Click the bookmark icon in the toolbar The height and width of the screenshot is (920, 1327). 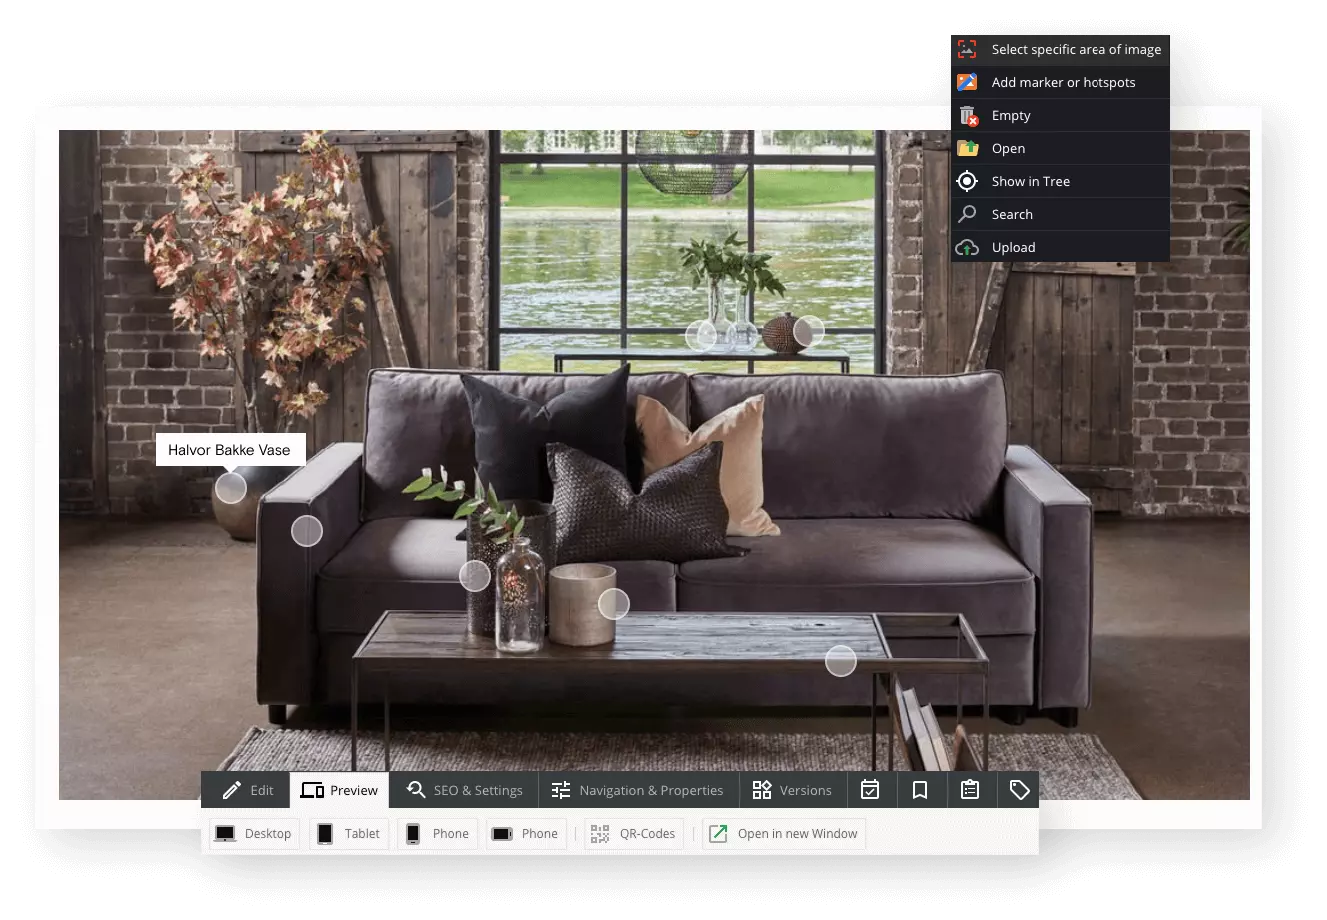(x=920, y=790)
